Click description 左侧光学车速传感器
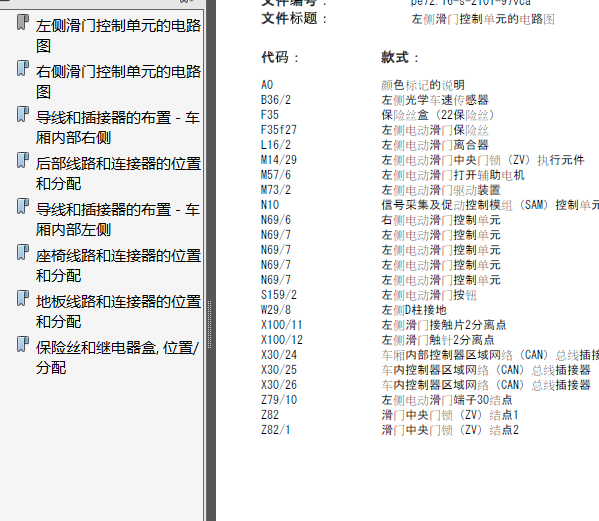The width and height of the screenshot is (599, 521). tap(435, 100)
